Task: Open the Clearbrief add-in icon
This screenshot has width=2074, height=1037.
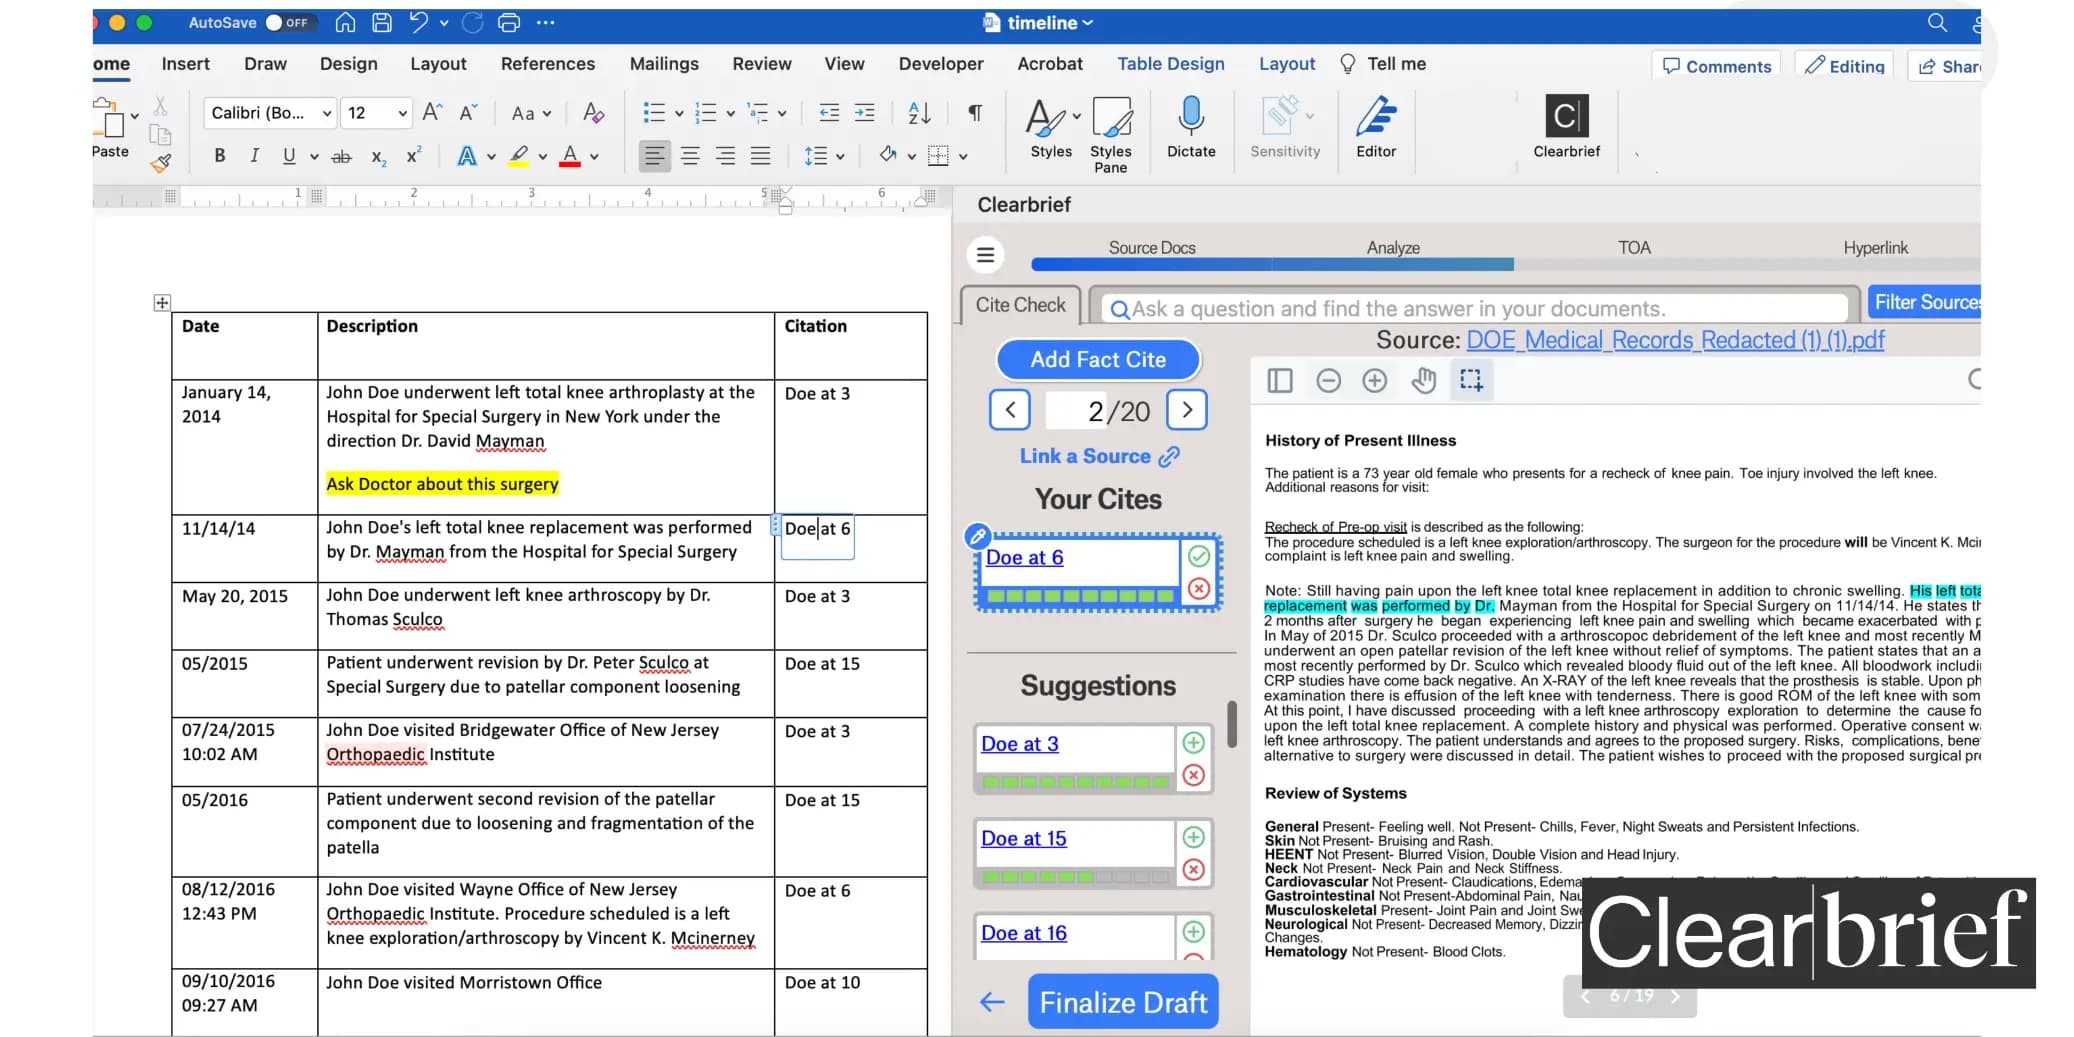Action: 1565,118
